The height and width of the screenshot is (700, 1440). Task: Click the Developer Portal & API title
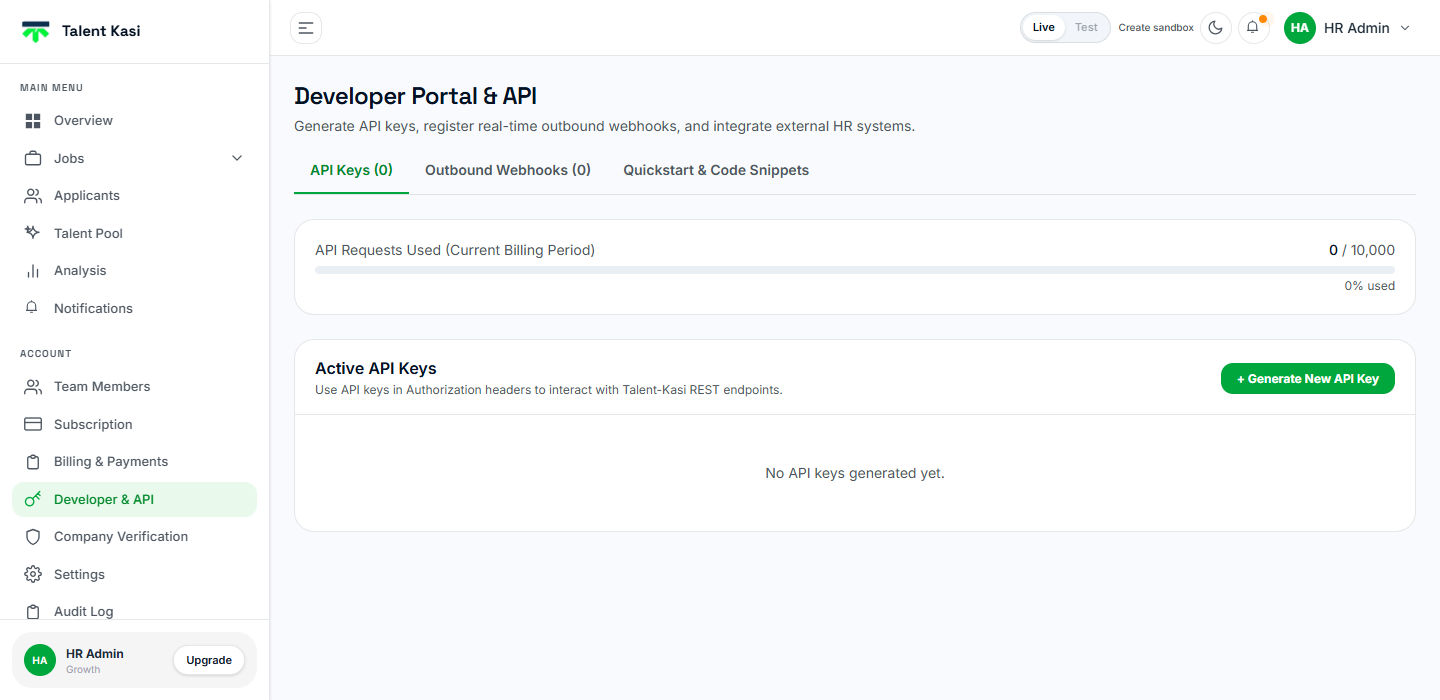416,96
